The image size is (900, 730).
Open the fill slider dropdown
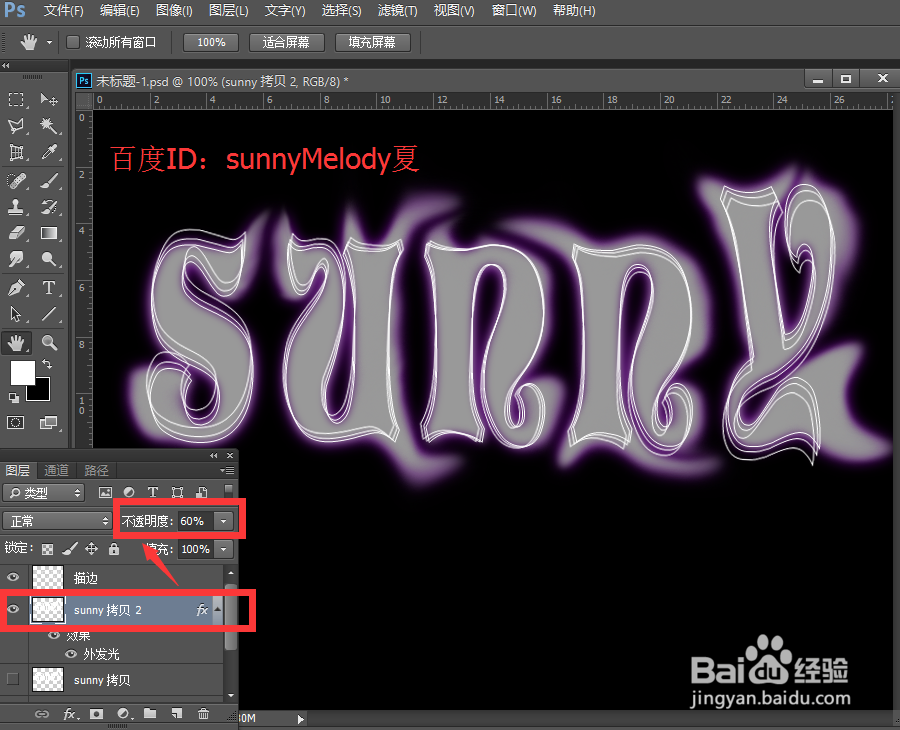[x=223, y=549]
